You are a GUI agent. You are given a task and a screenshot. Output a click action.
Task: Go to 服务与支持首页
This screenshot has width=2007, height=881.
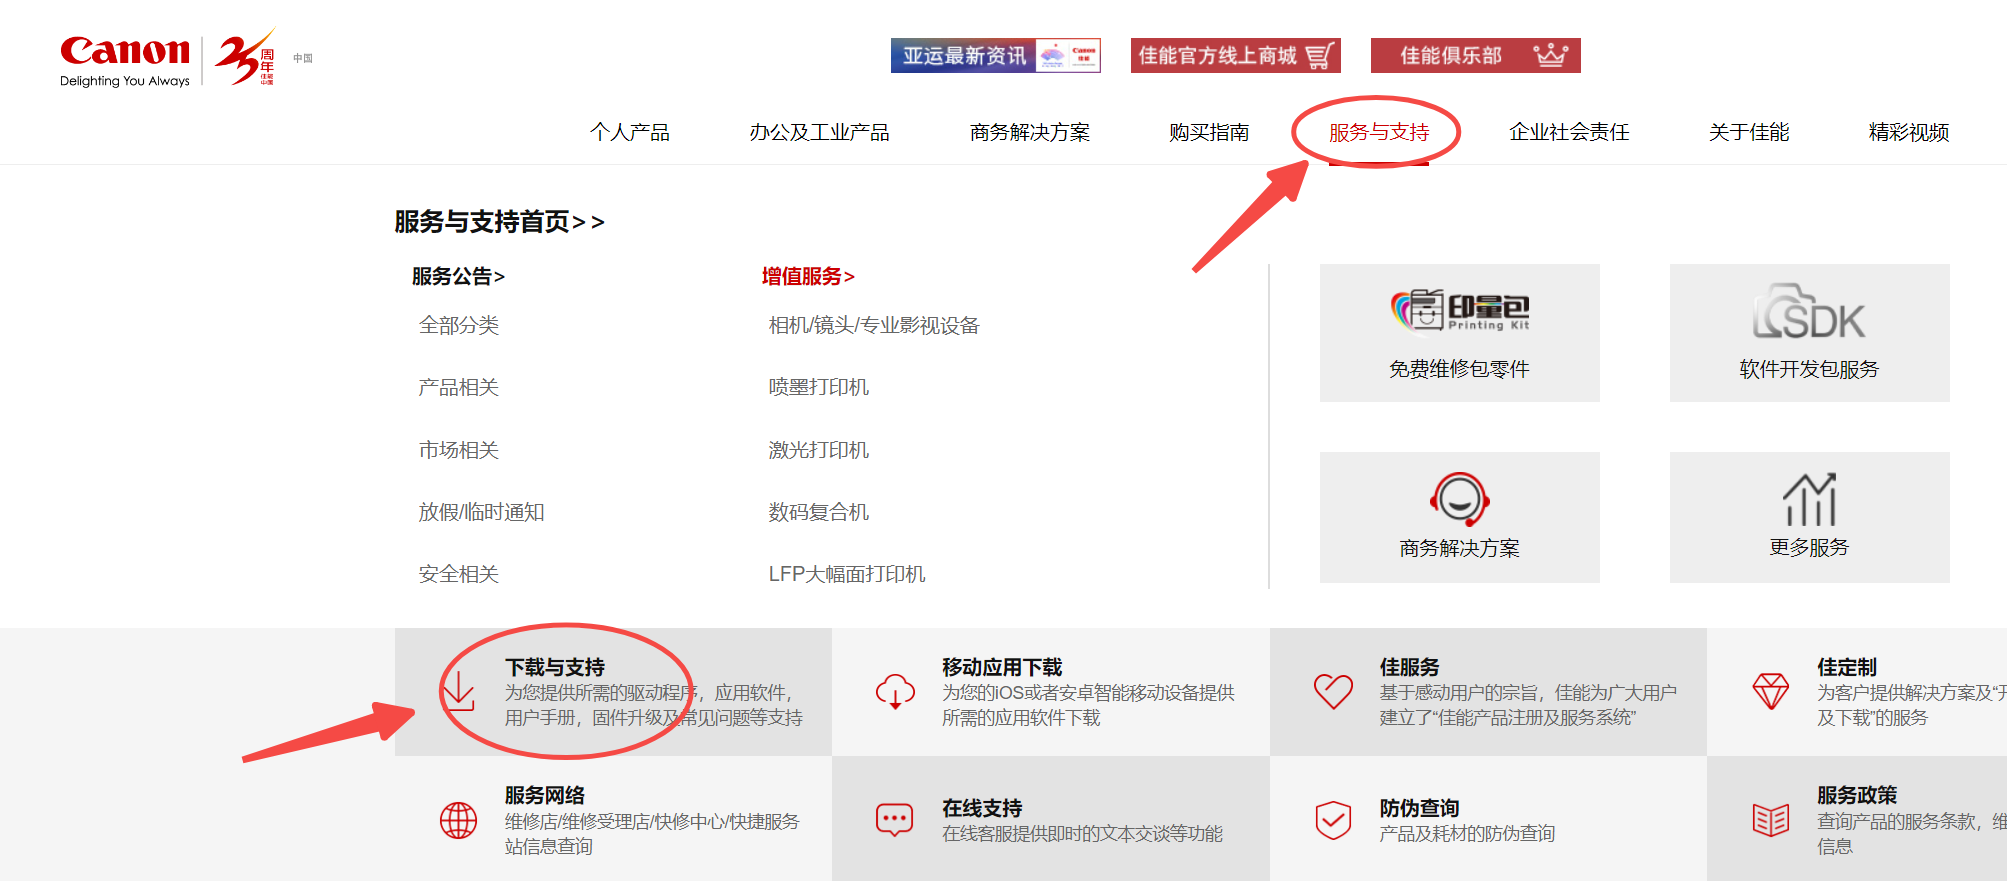[x=499, y=221]
